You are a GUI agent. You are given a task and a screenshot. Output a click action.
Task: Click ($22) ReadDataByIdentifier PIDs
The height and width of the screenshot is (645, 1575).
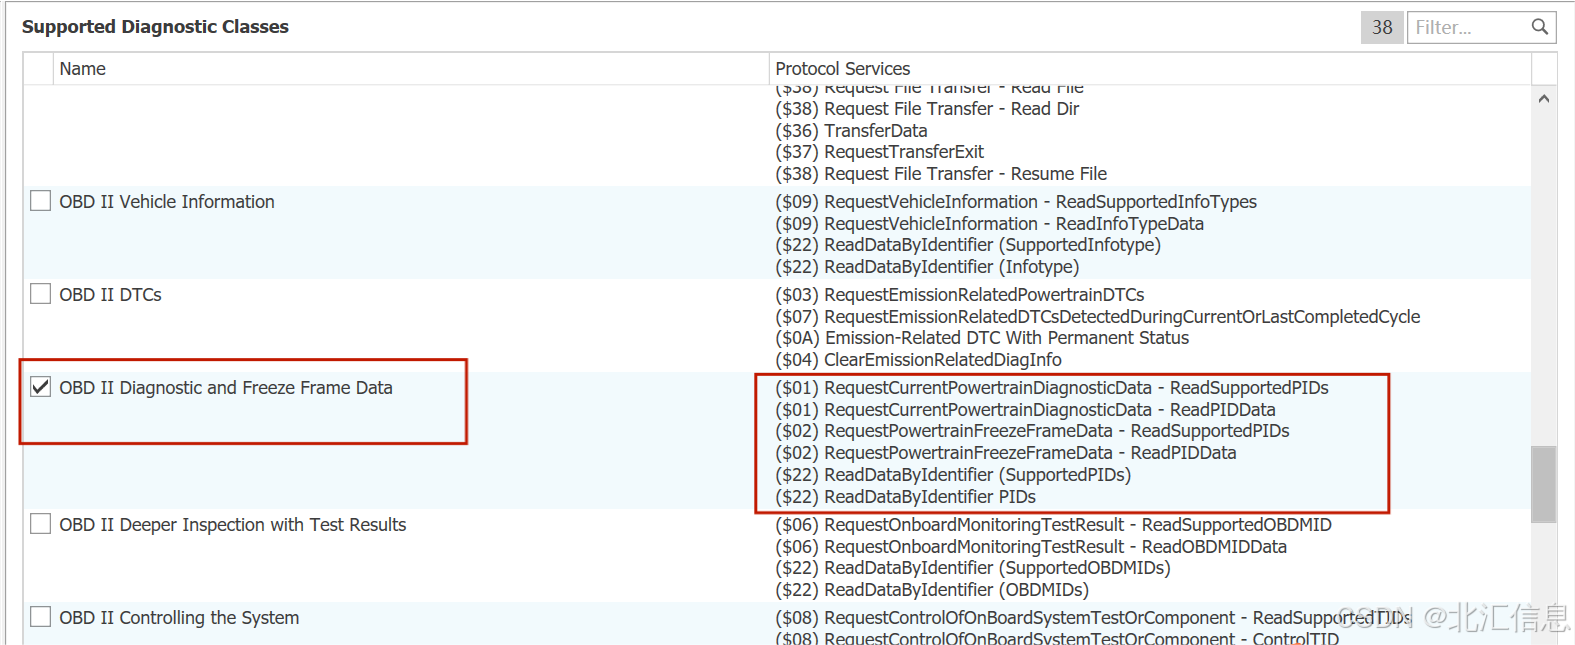[x=905, y=497]
